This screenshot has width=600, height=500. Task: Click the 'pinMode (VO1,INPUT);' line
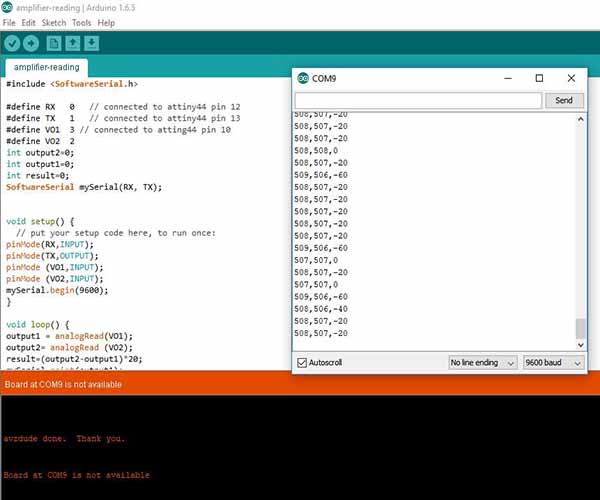point(54,267)
